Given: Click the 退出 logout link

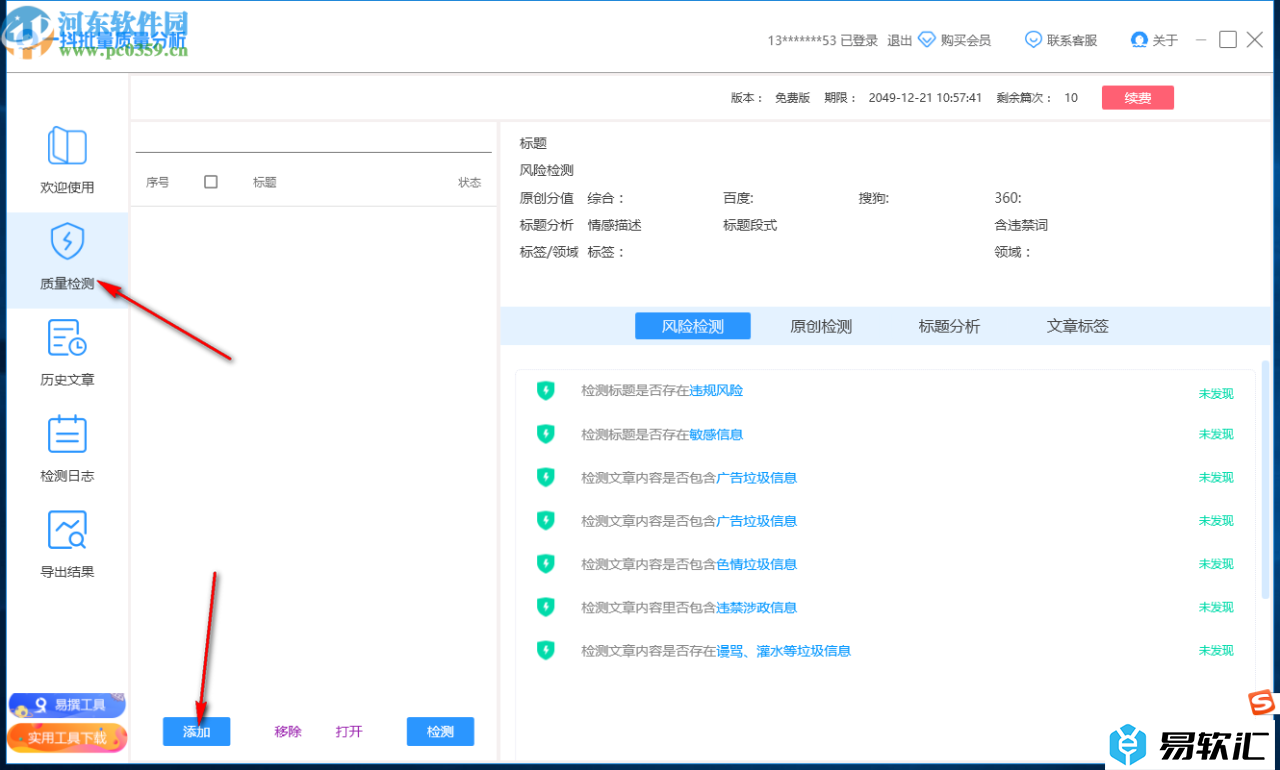Looking at the screenshot, I should [900, 40].
